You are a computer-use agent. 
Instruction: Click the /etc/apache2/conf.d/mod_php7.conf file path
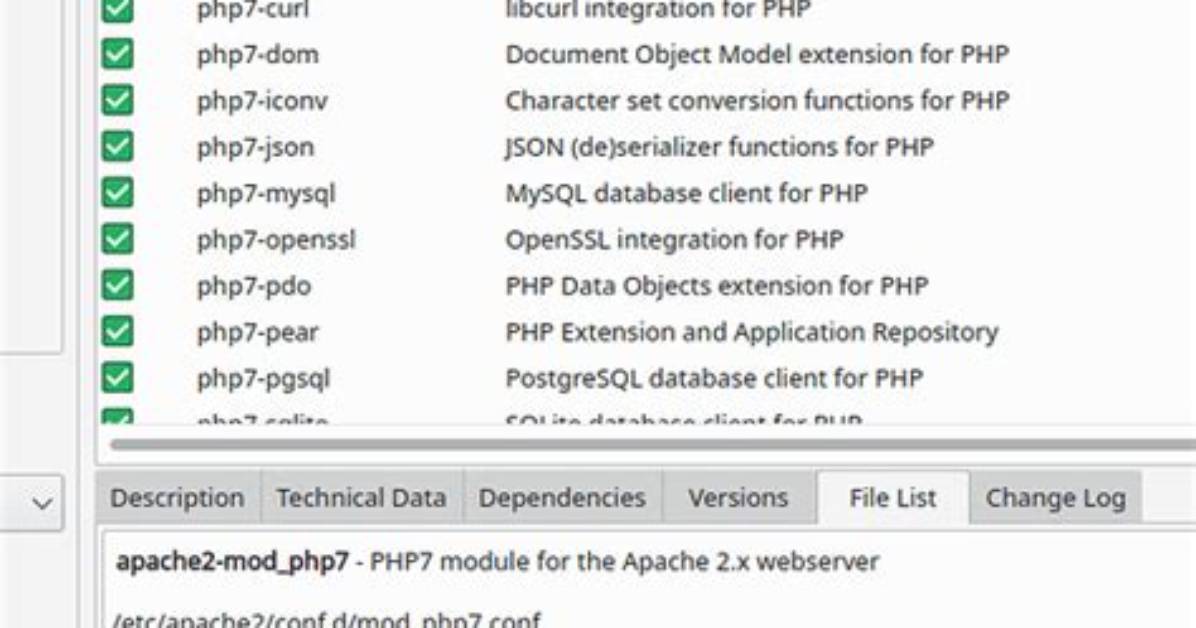[327, 619]
